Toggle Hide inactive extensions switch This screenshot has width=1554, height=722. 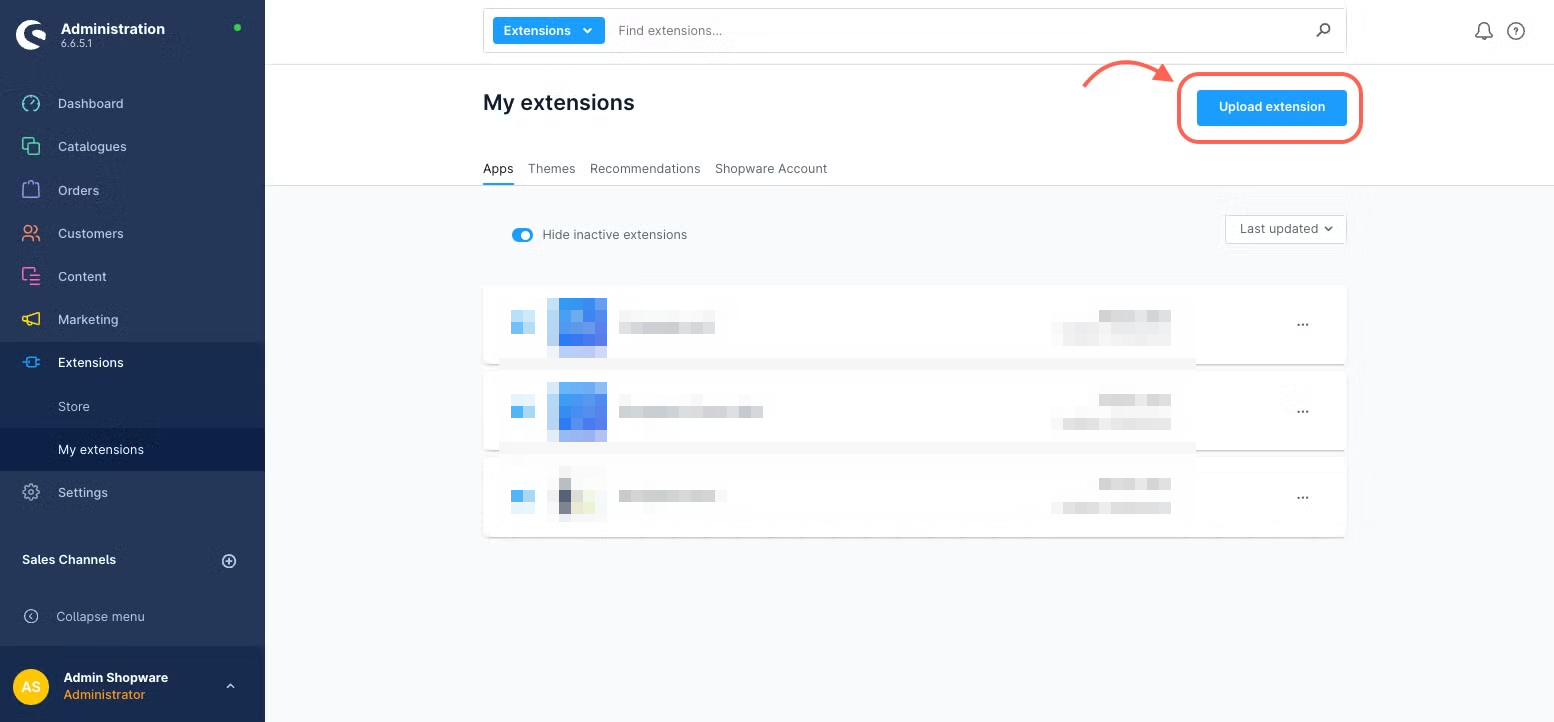(x=522, y=235)
